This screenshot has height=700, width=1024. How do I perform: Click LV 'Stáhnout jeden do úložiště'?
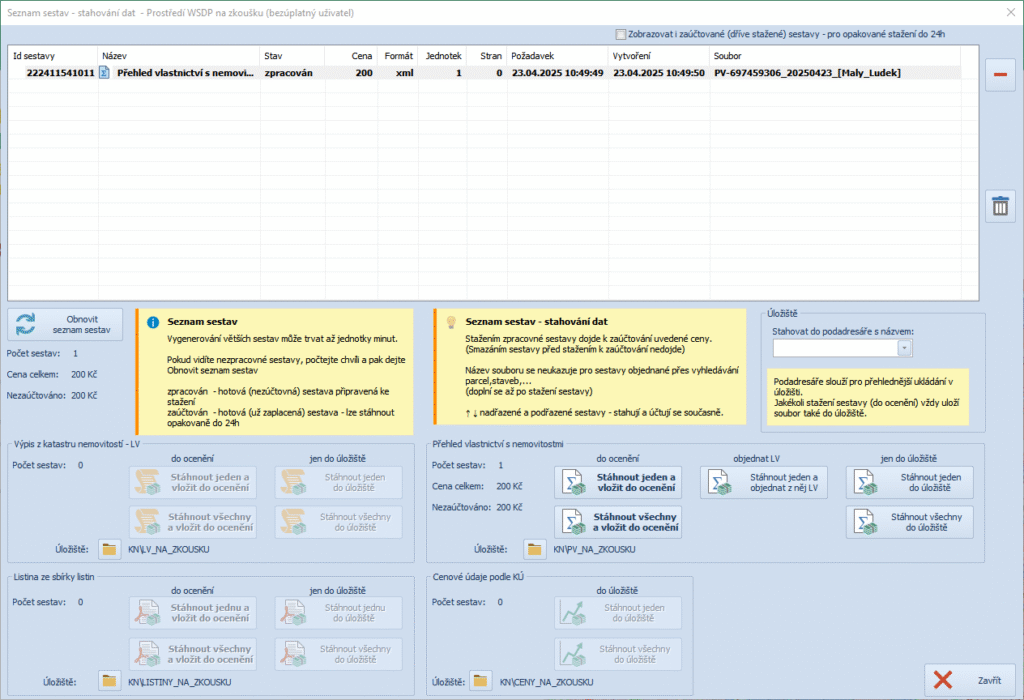coord(338,483)
